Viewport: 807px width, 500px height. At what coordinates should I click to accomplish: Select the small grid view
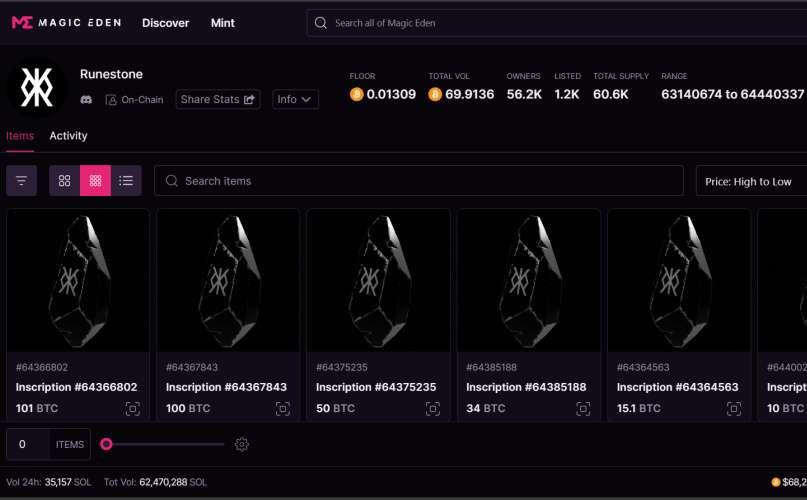click(95, 181)
